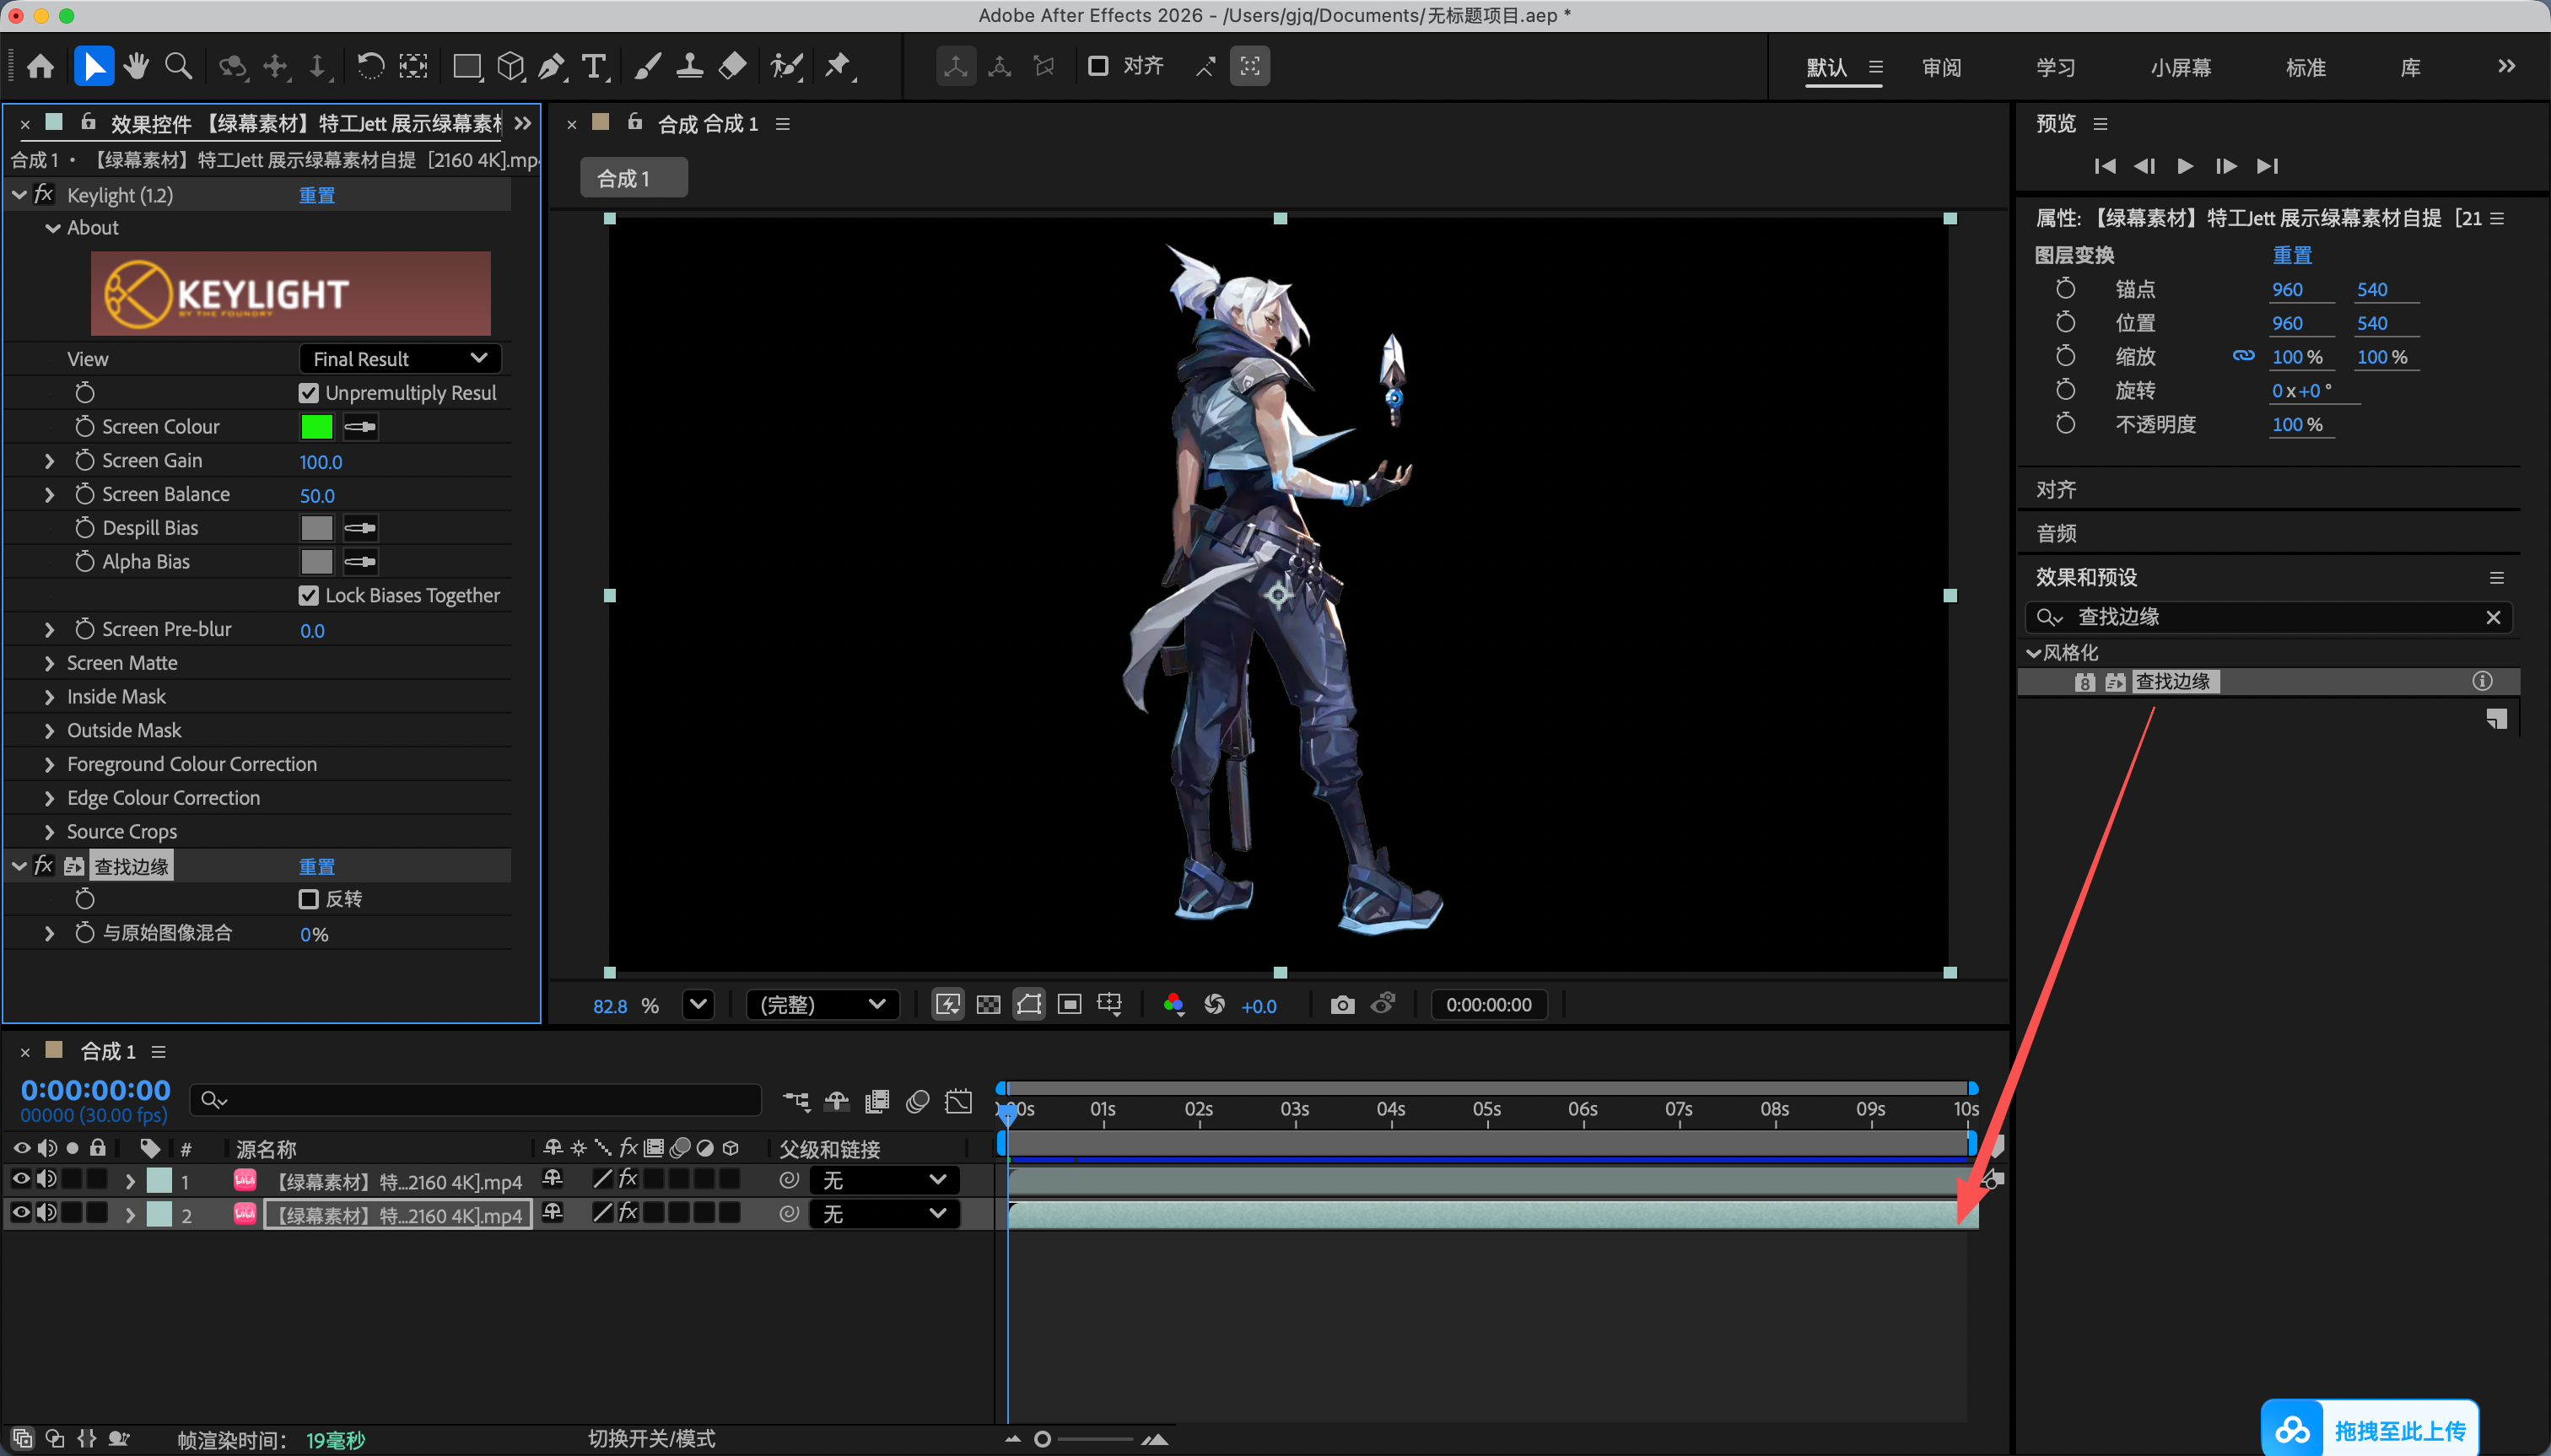Open the View Final Result dropdown

(x=400, y=358)
